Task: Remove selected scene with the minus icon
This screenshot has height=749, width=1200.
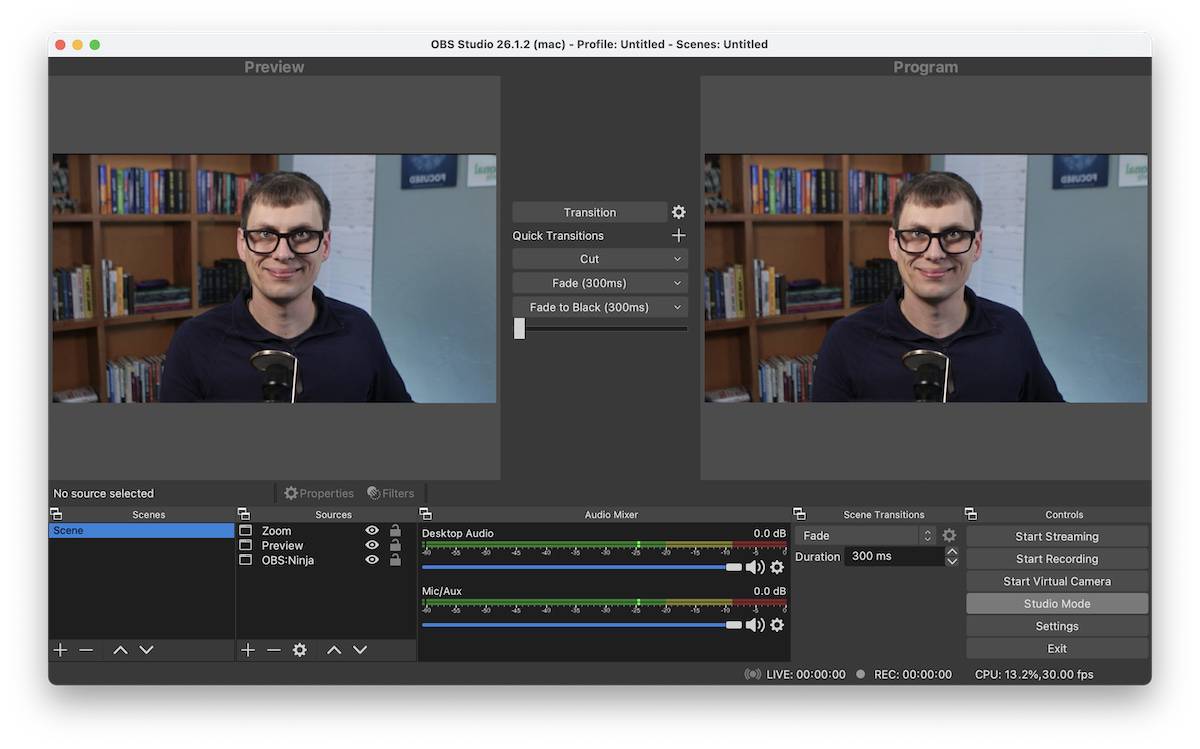Action: (x=86, y=650)
